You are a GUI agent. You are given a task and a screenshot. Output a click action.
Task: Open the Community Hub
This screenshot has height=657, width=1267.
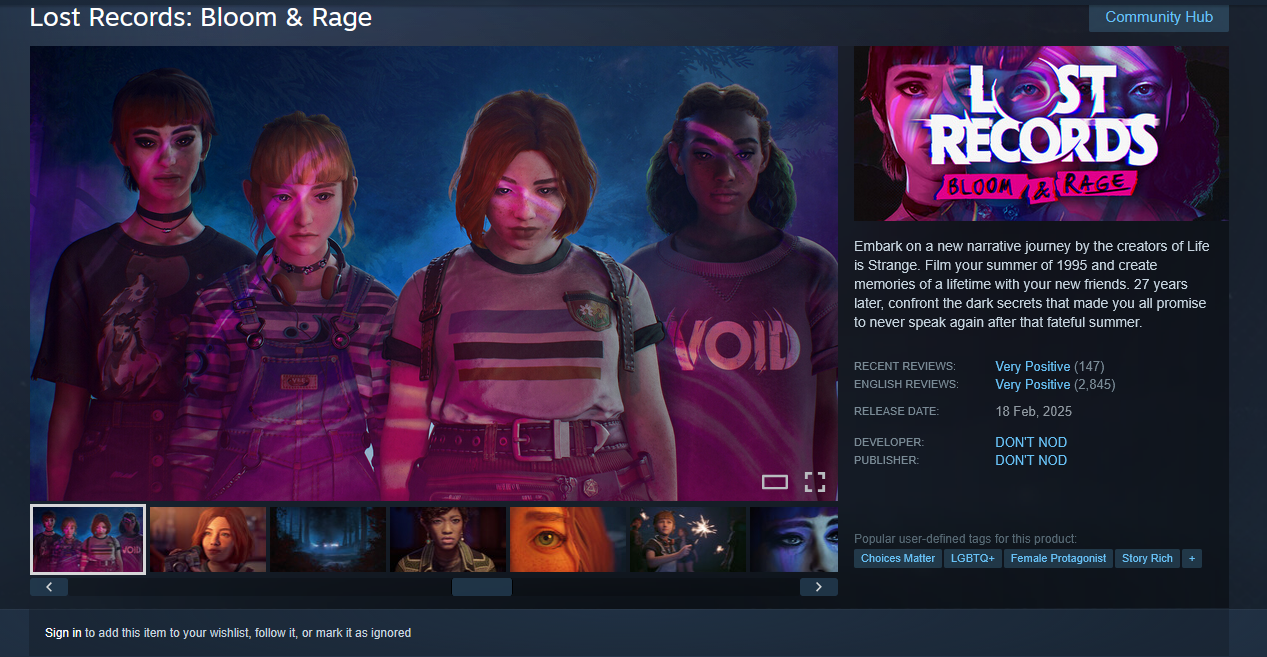pos(1158,17)
